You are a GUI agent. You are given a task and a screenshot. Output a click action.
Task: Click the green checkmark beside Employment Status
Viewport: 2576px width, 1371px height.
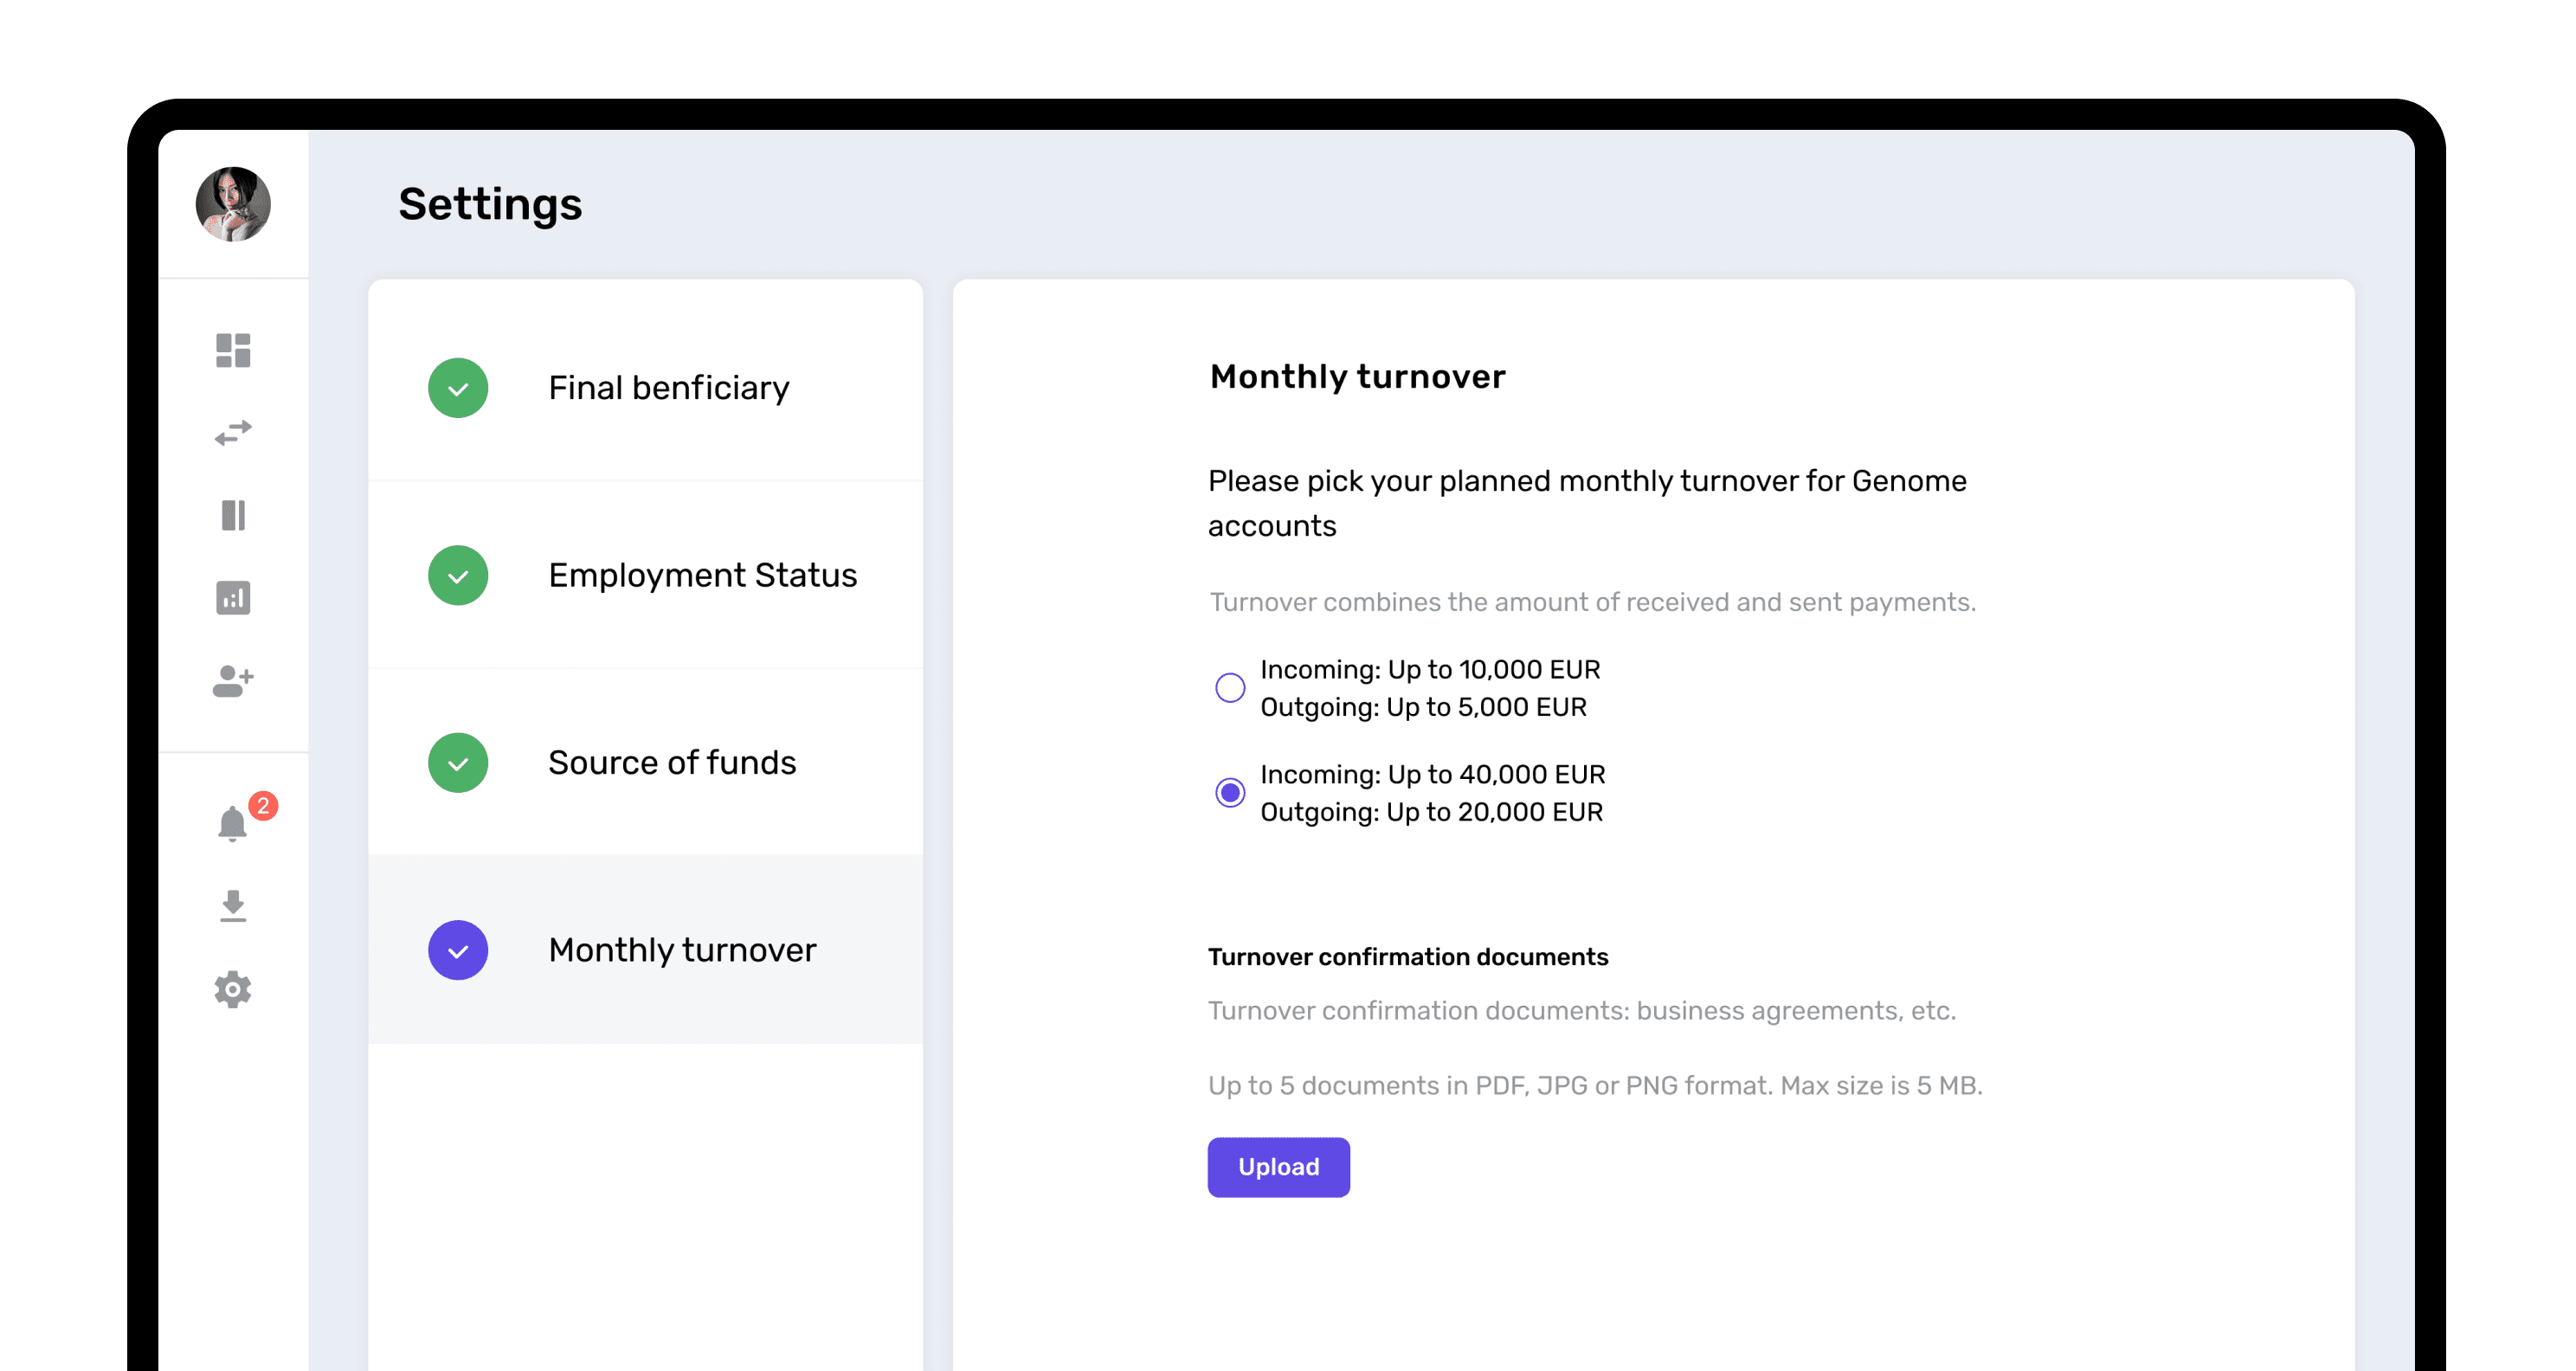(458, 575)
